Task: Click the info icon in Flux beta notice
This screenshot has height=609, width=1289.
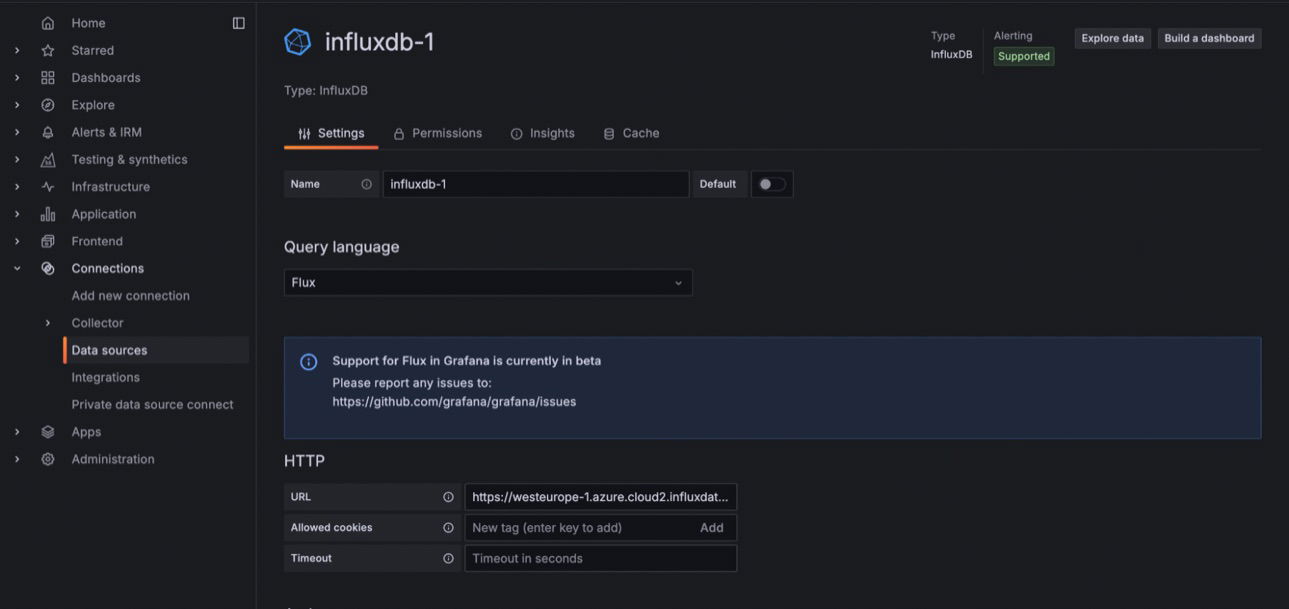Action: tap(309, 362)
